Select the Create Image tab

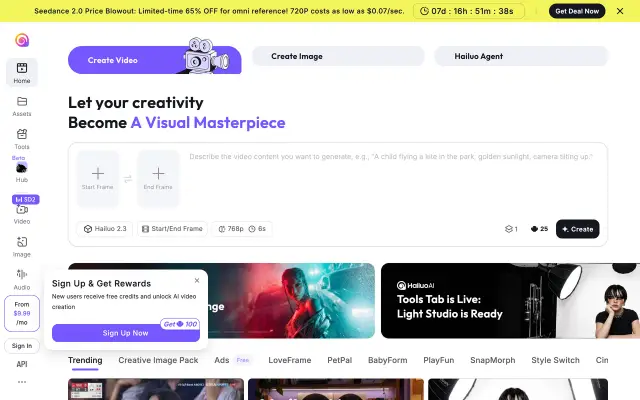coord(338,56)
